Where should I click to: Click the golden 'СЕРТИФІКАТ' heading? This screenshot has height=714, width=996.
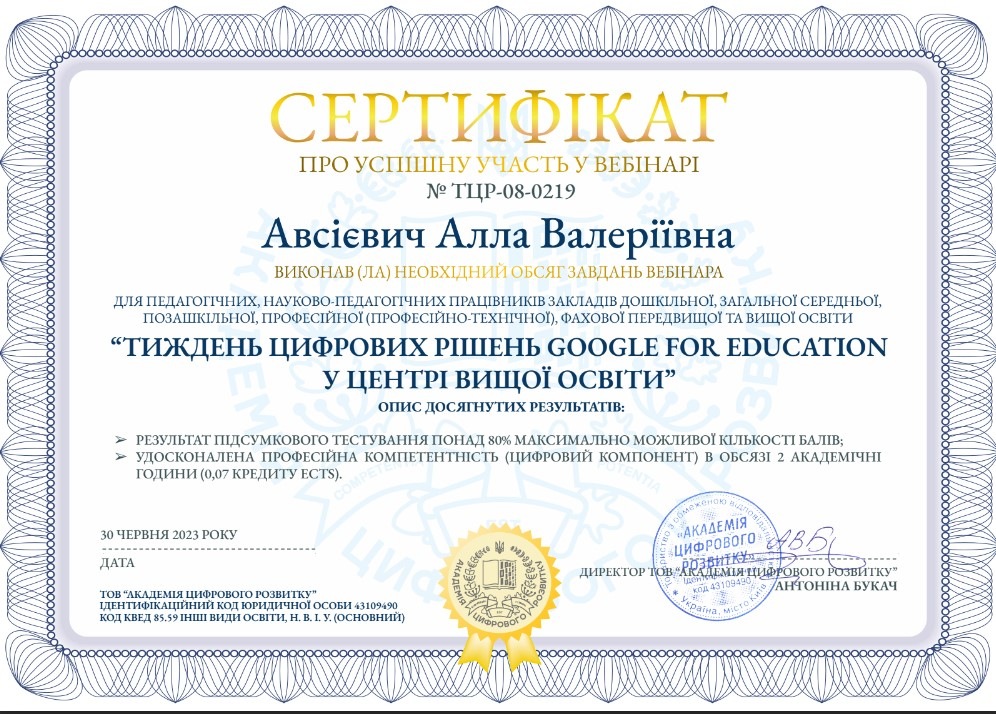click(499, 119)
